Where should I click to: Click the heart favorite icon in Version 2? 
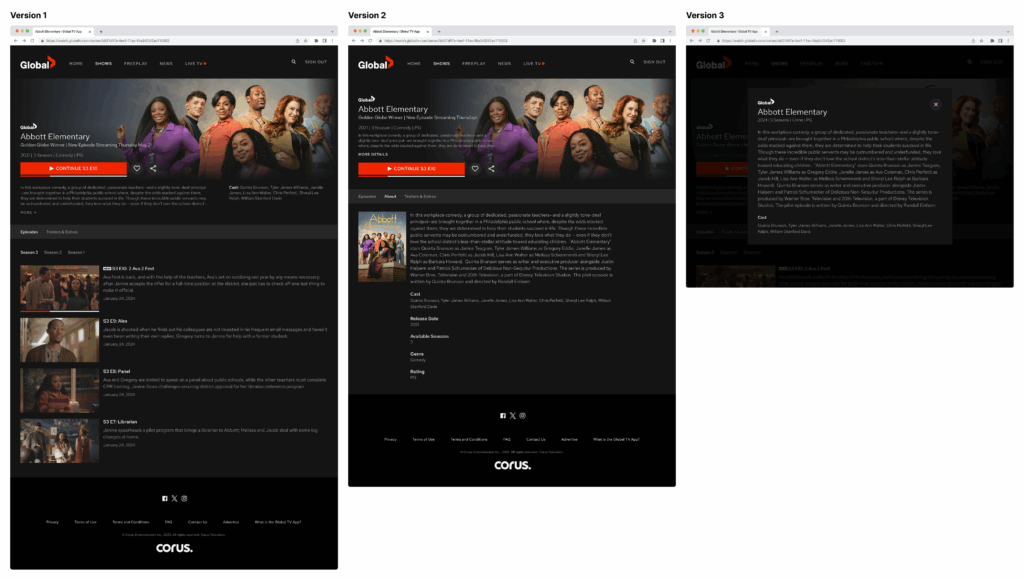pyautogui.click(x=475, y=168)
